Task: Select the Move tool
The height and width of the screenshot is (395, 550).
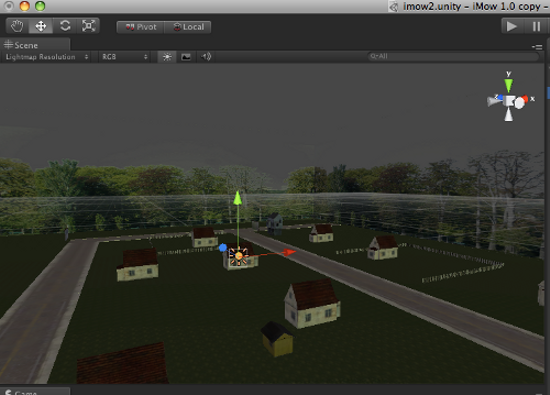Action: coord(41,26)
